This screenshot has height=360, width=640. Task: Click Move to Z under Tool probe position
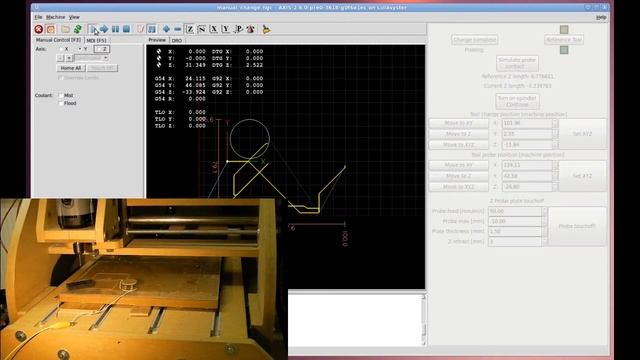pos(458,176)
